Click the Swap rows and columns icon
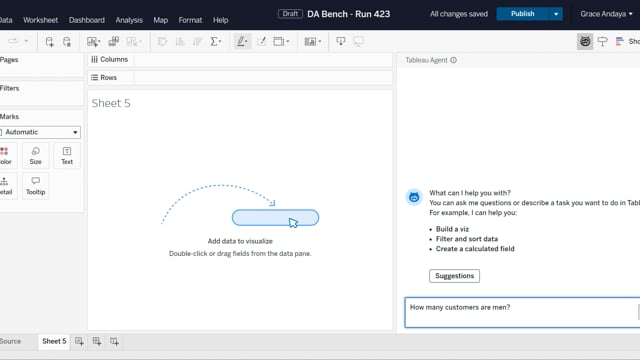This screenshot has width=640, height=360. pos(162,41)
